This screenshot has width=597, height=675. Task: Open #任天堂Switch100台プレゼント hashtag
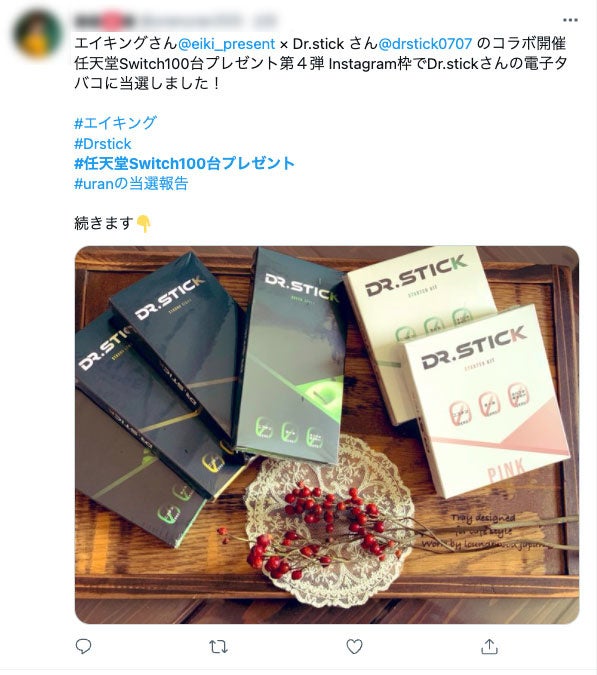click(x=184, y=164)
